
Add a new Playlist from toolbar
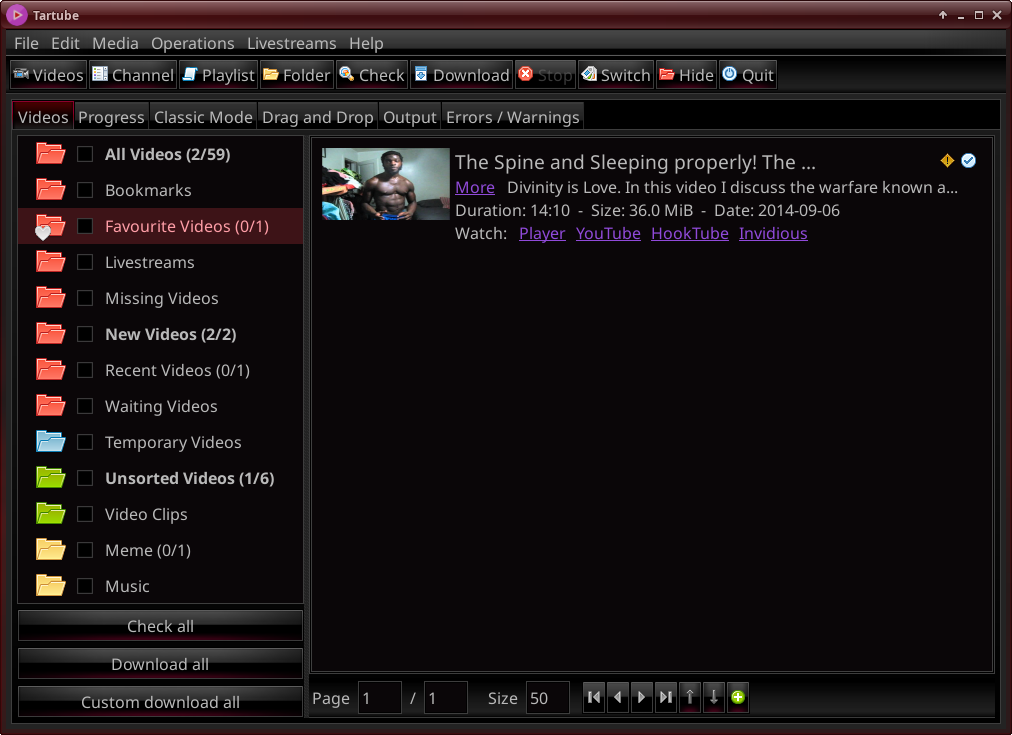point(218,75)
